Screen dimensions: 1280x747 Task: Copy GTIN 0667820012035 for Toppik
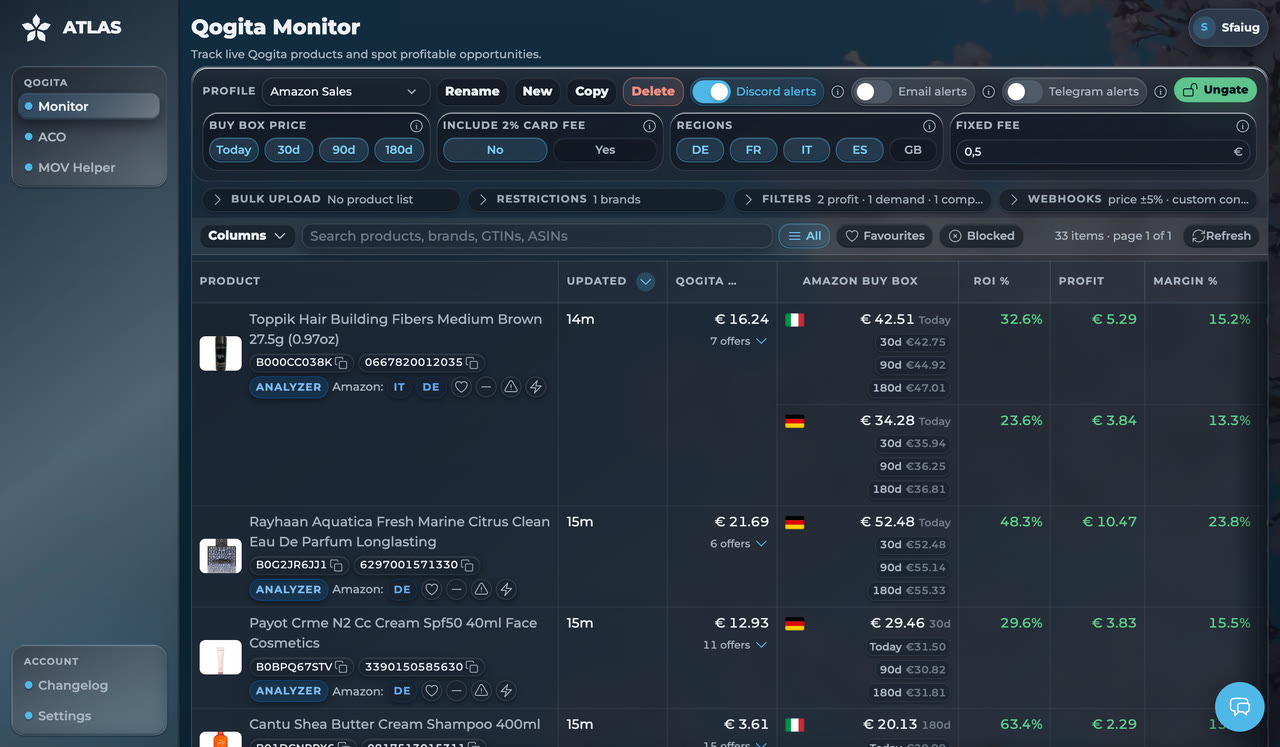(472, 363)
